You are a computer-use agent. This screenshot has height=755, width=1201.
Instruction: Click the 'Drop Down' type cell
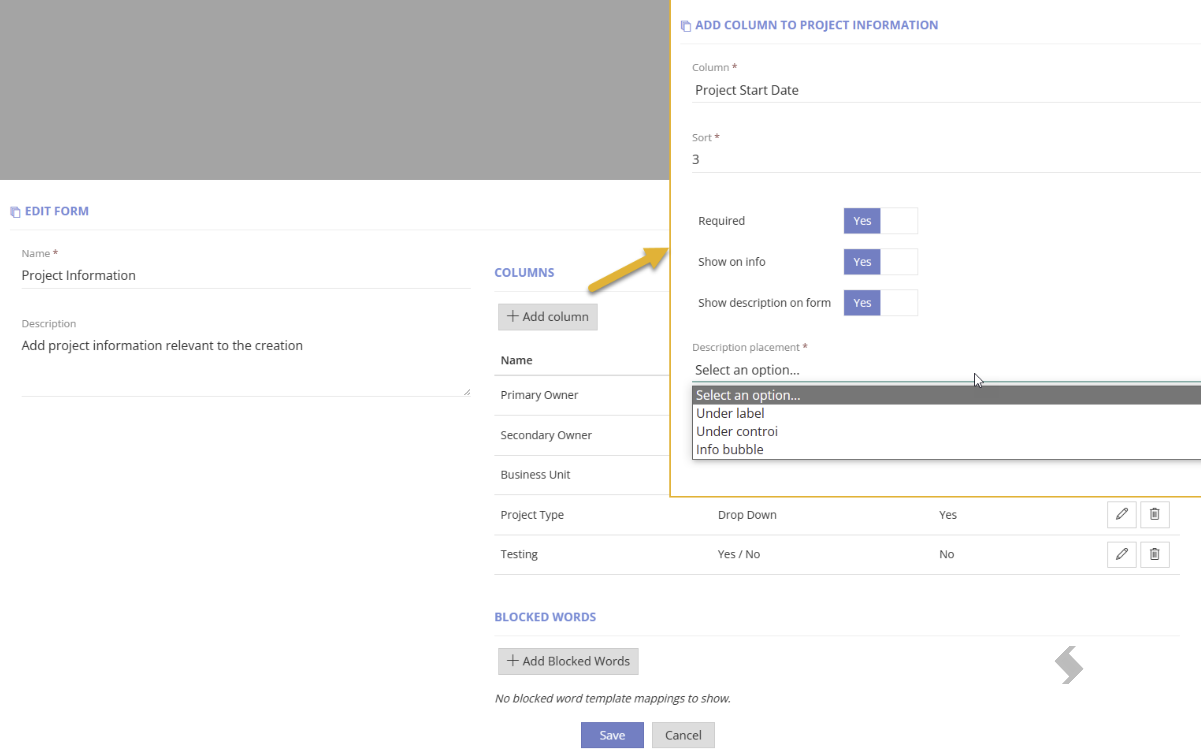pos(747,515)
